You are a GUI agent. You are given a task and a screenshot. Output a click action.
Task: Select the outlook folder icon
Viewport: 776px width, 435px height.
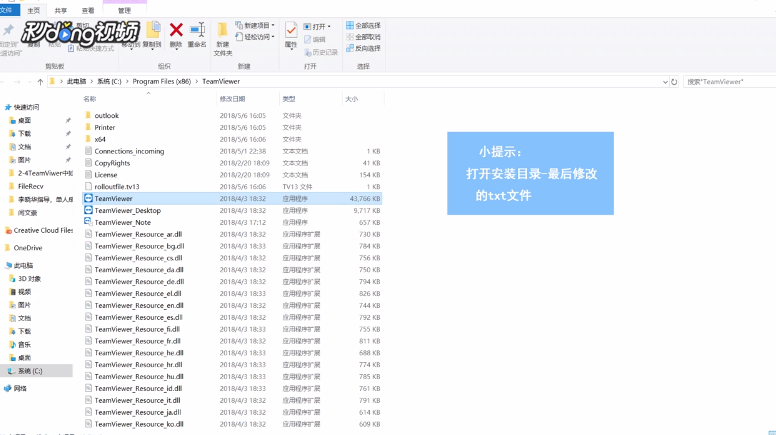(x=88, y=115)
